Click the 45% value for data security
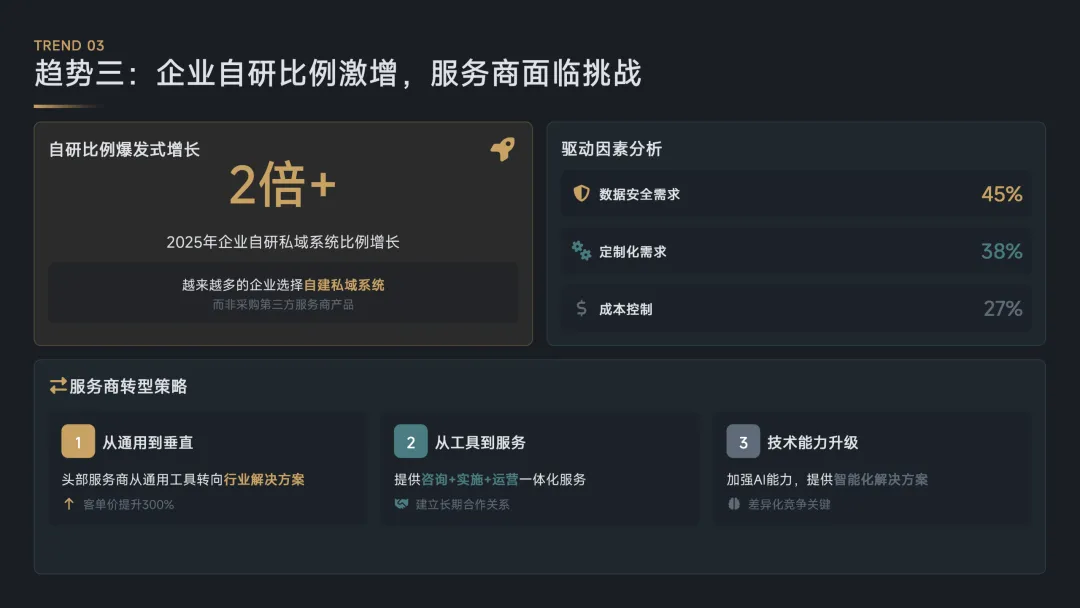The height and width of the screenshot is (608, 1080). point(1001,194)
